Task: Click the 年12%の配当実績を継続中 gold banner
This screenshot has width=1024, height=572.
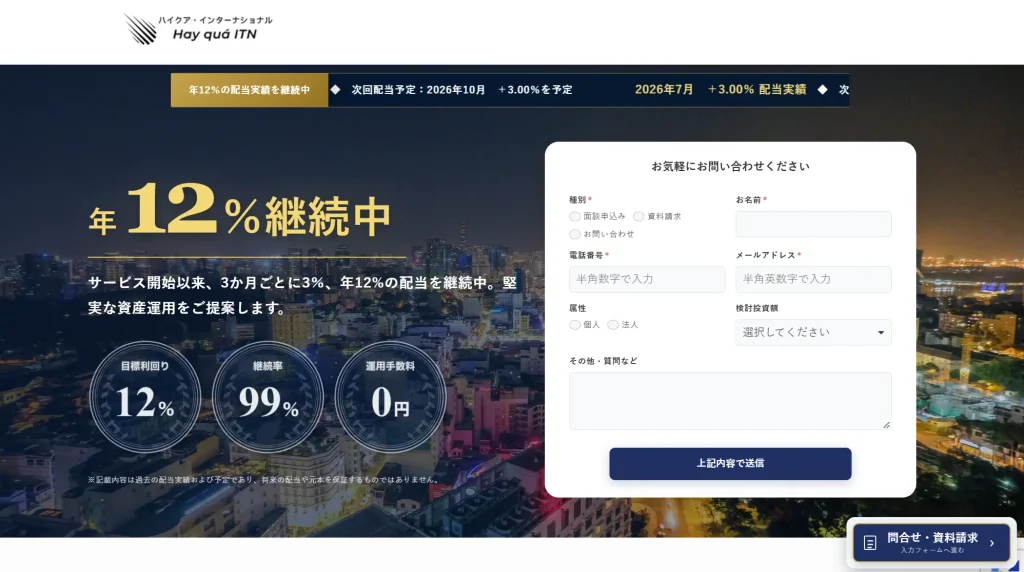Action: (249, 90)
